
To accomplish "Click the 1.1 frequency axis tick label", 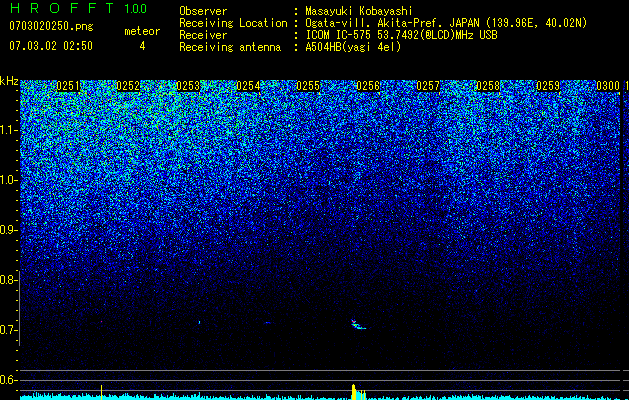I will [x=8, y=130].
